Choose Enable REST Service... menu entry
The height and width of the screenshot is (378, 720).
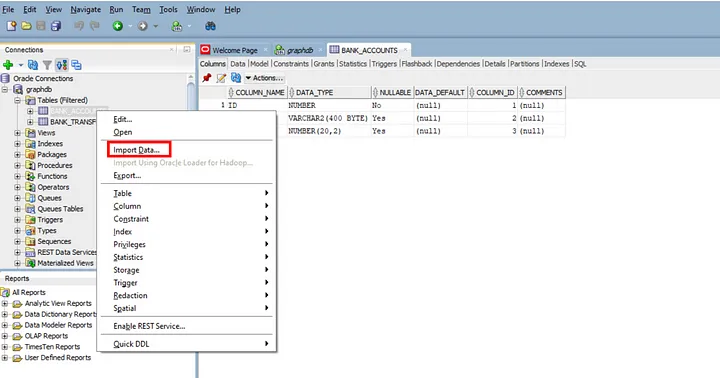click(187, 326)
